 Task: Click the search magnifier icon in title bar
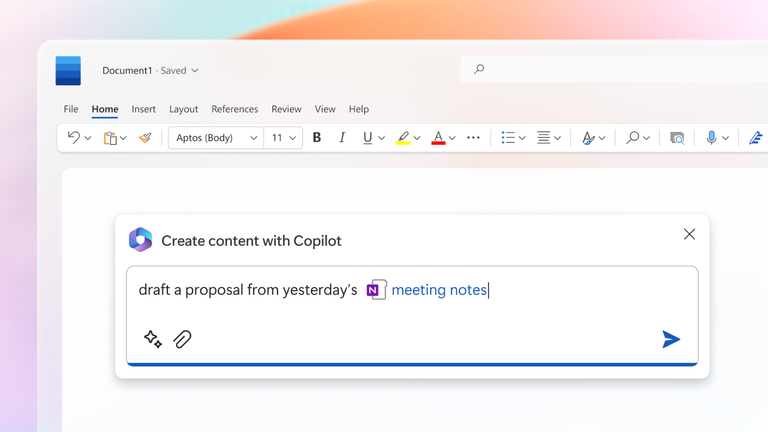coord(479,69)
